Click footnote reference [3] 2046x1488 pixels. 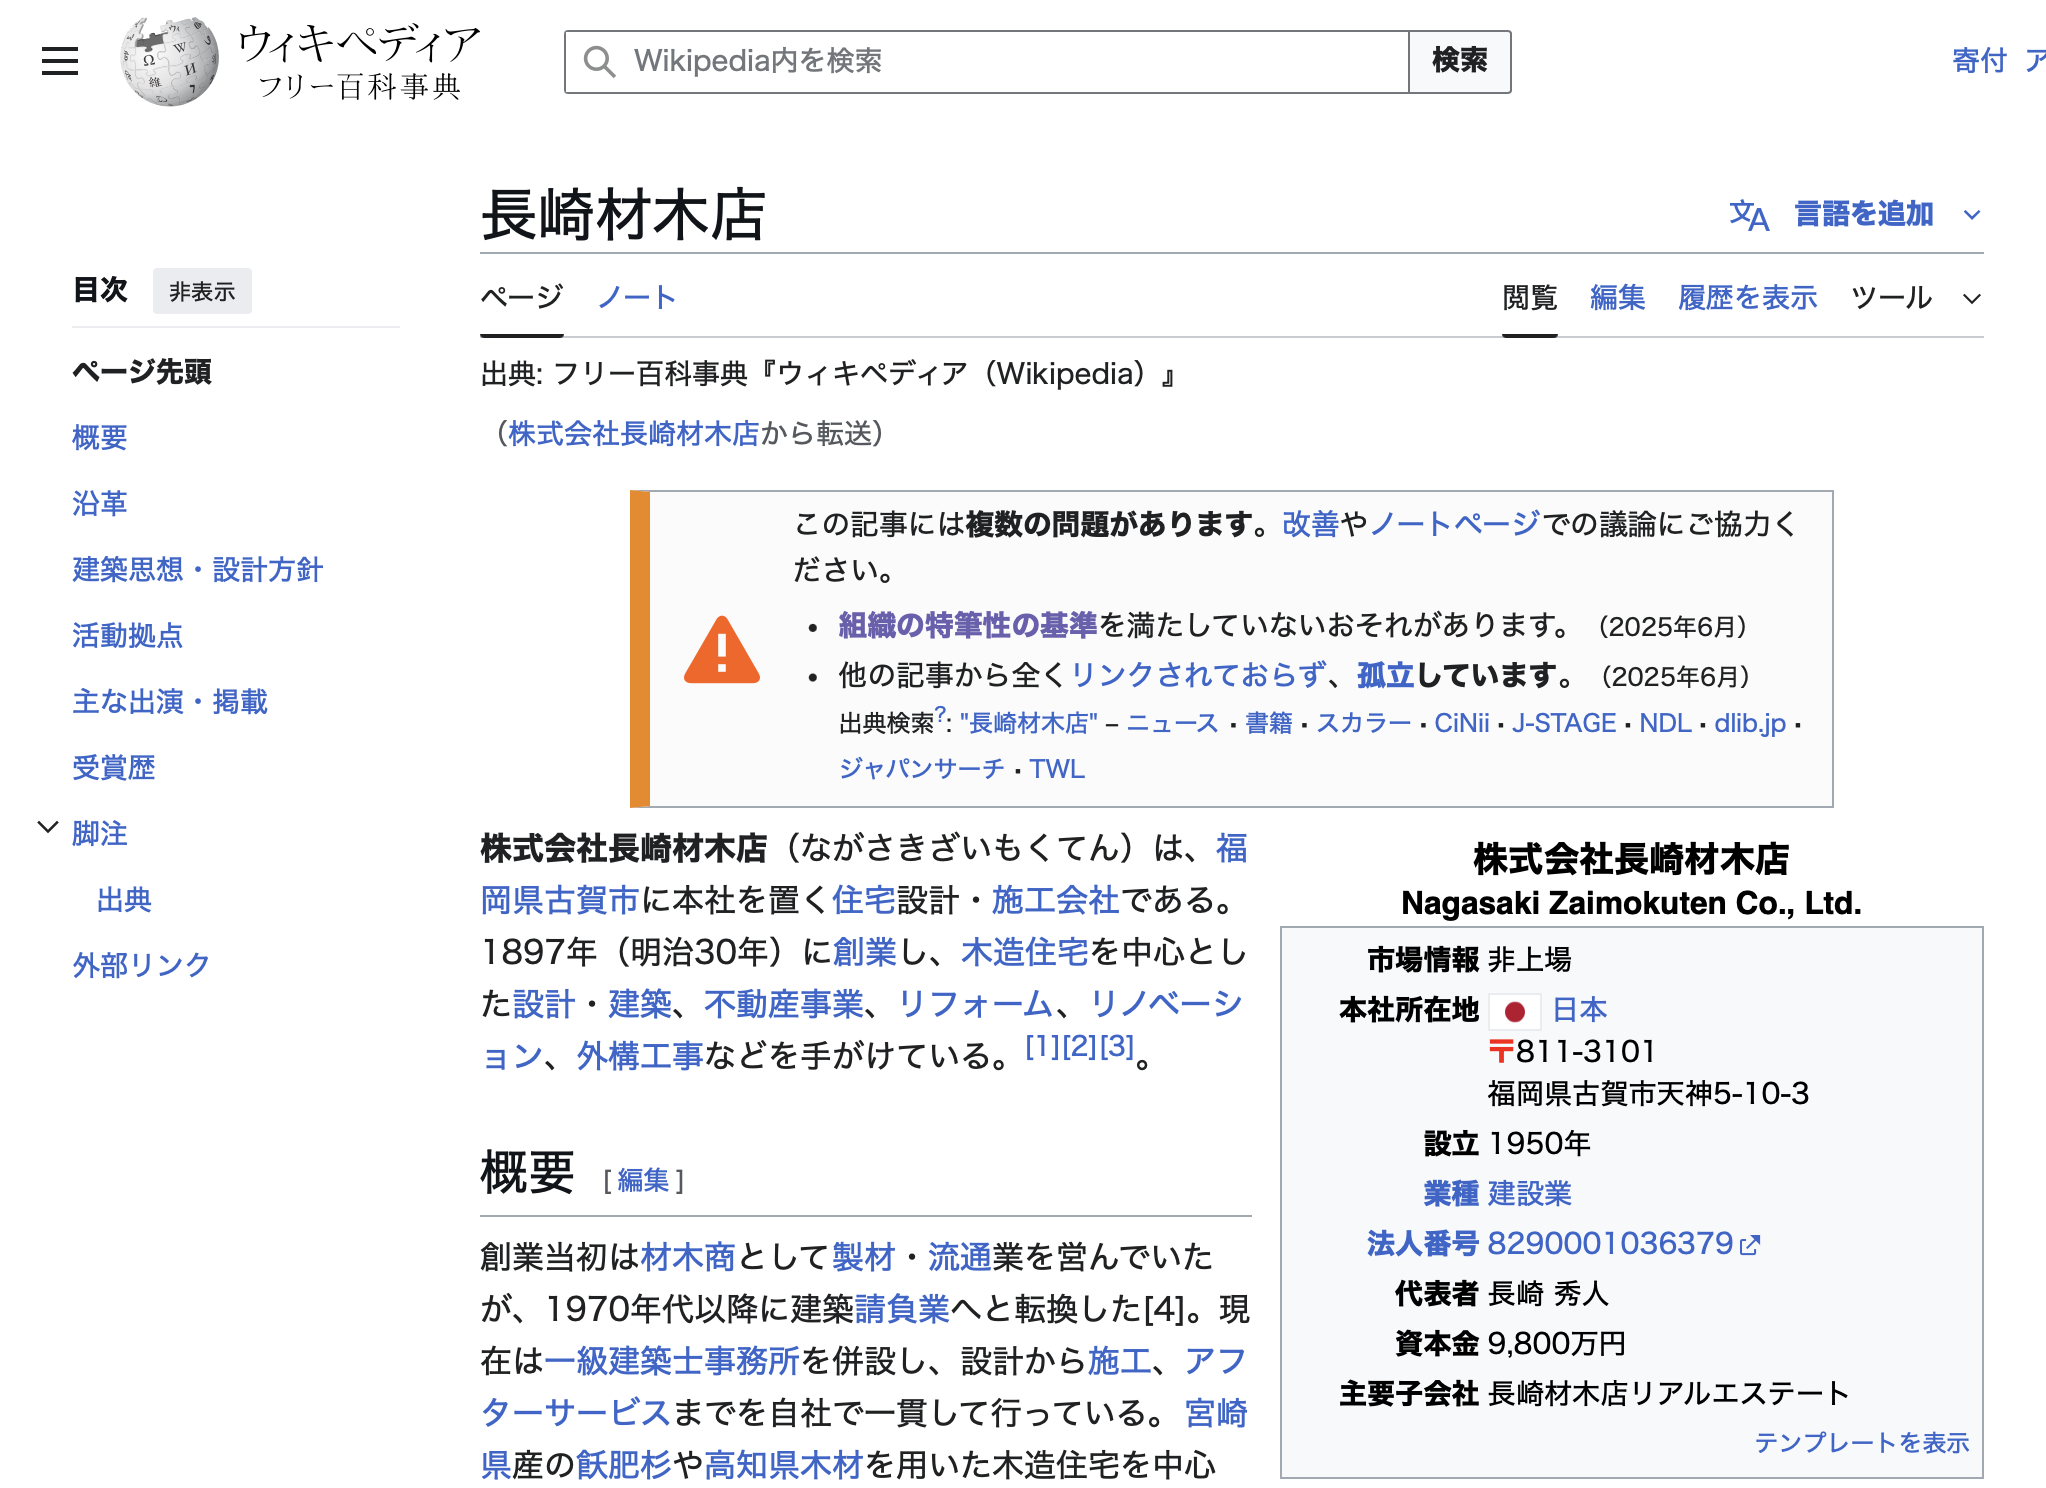pyautogui.click(x=1117, y=1047)
